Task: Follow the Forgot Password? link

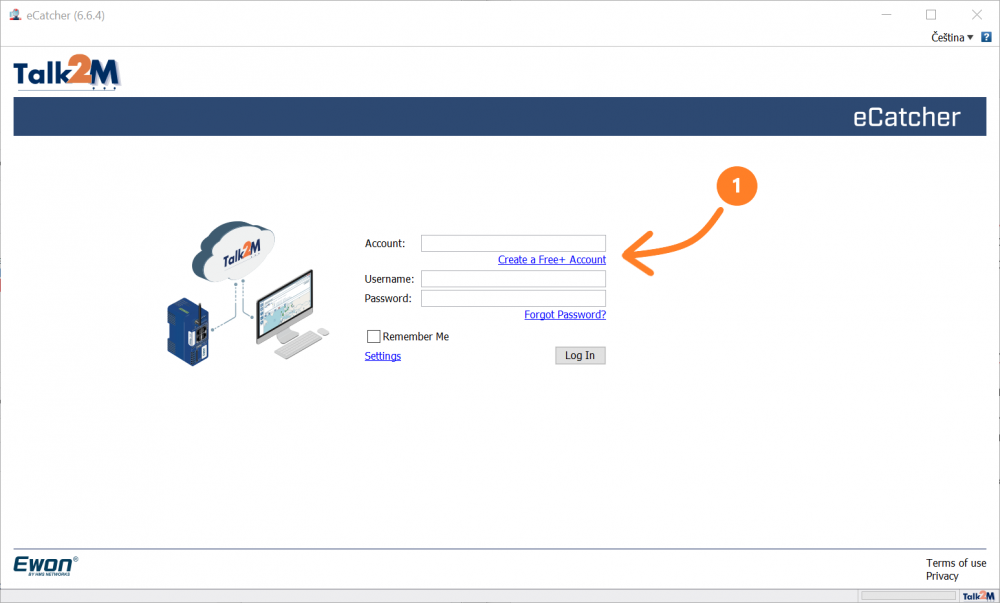Action: click(565, 314)
